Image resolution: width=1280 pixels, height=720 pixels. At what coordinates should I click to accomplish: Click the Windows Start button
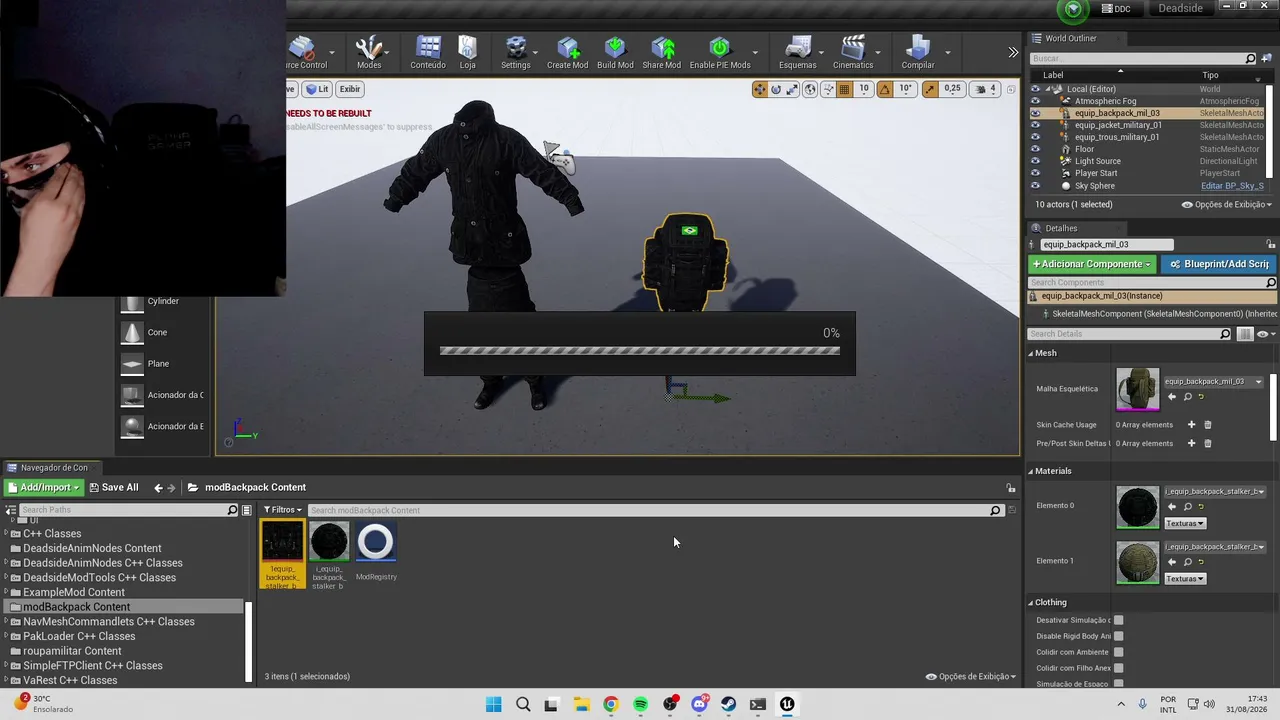click(493, 704)
